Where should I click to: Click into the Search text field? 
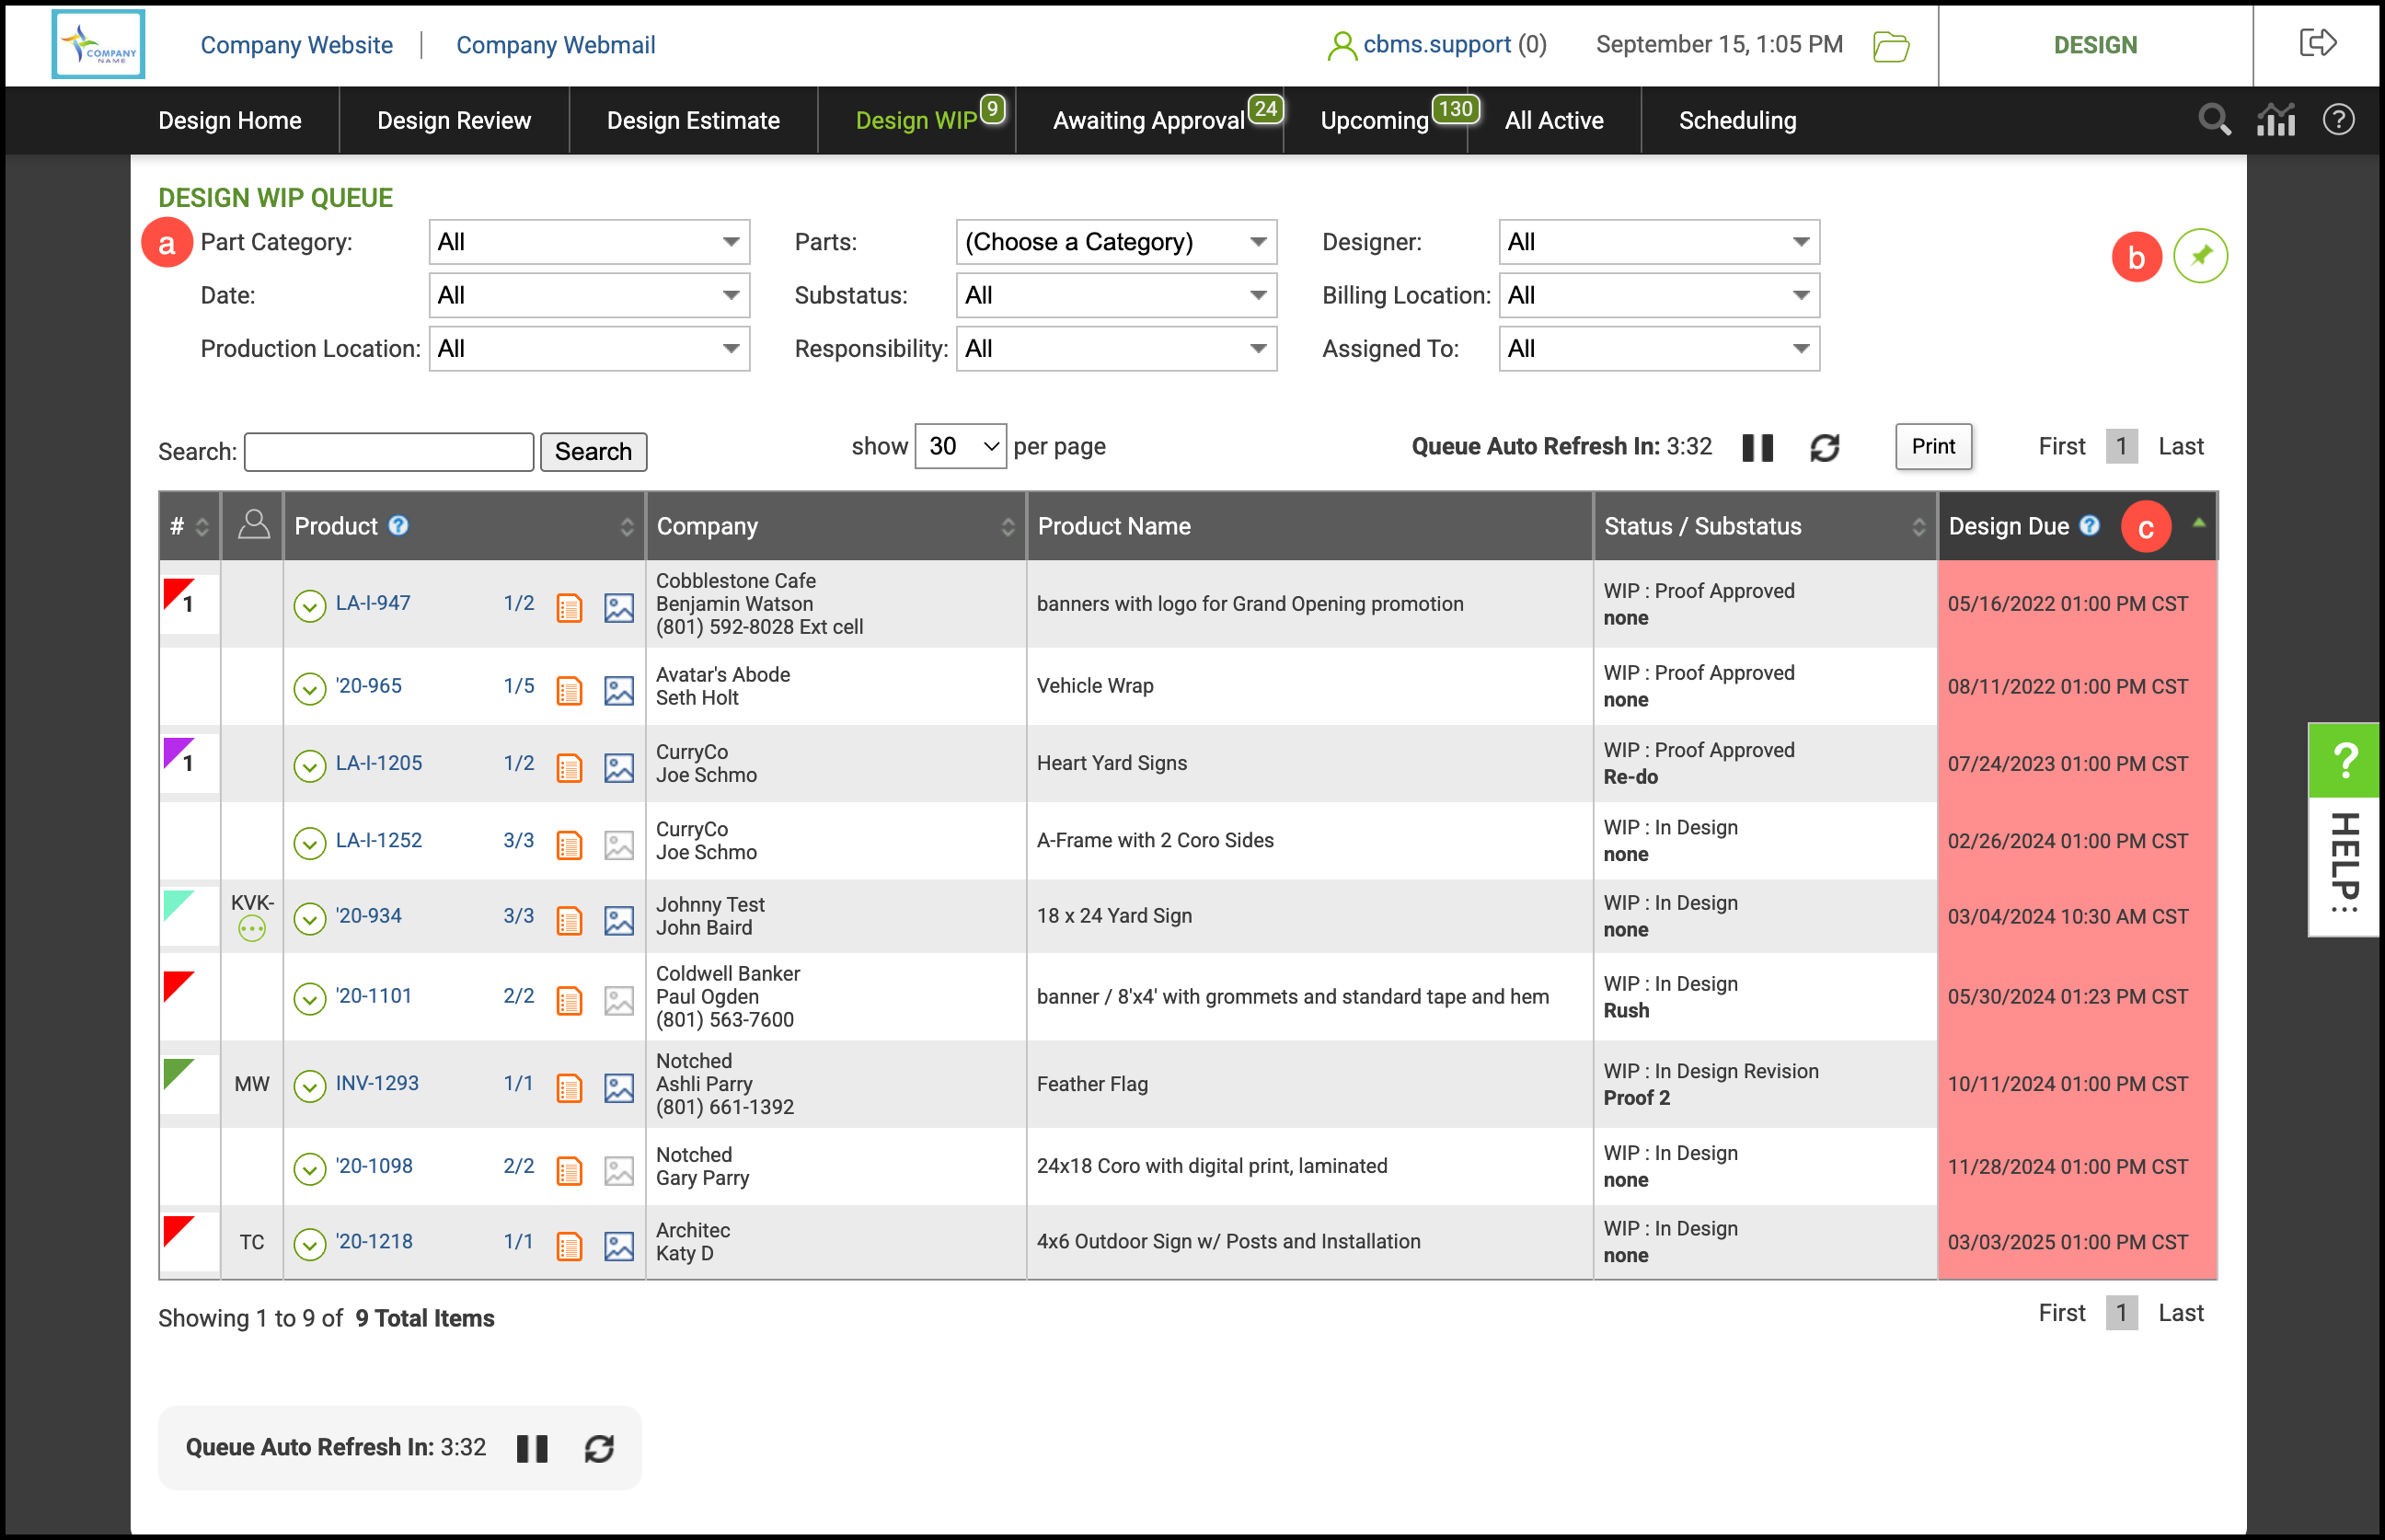(x=389, y=452)
